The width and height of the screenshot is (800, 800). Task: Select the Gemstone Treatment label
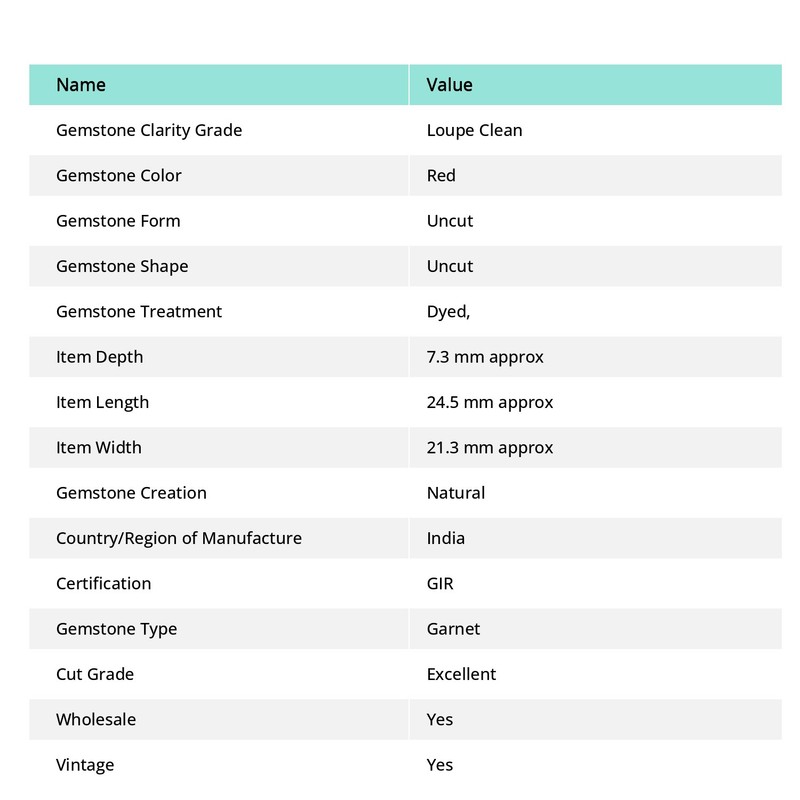139,312
